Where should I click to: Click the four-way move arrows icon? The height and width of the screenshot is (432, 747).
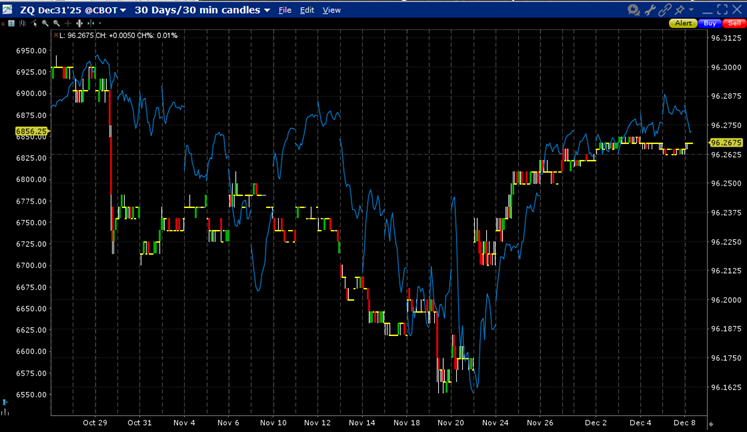(80, 23)
